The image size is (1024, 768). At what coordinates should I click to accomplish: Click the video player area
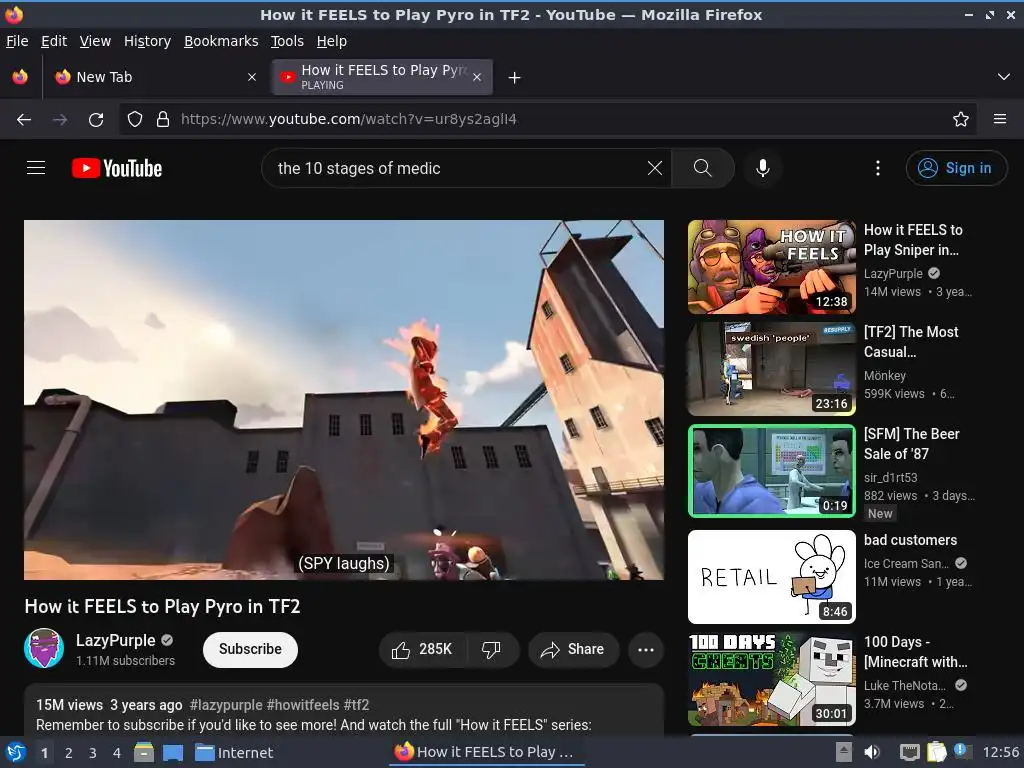344,400
